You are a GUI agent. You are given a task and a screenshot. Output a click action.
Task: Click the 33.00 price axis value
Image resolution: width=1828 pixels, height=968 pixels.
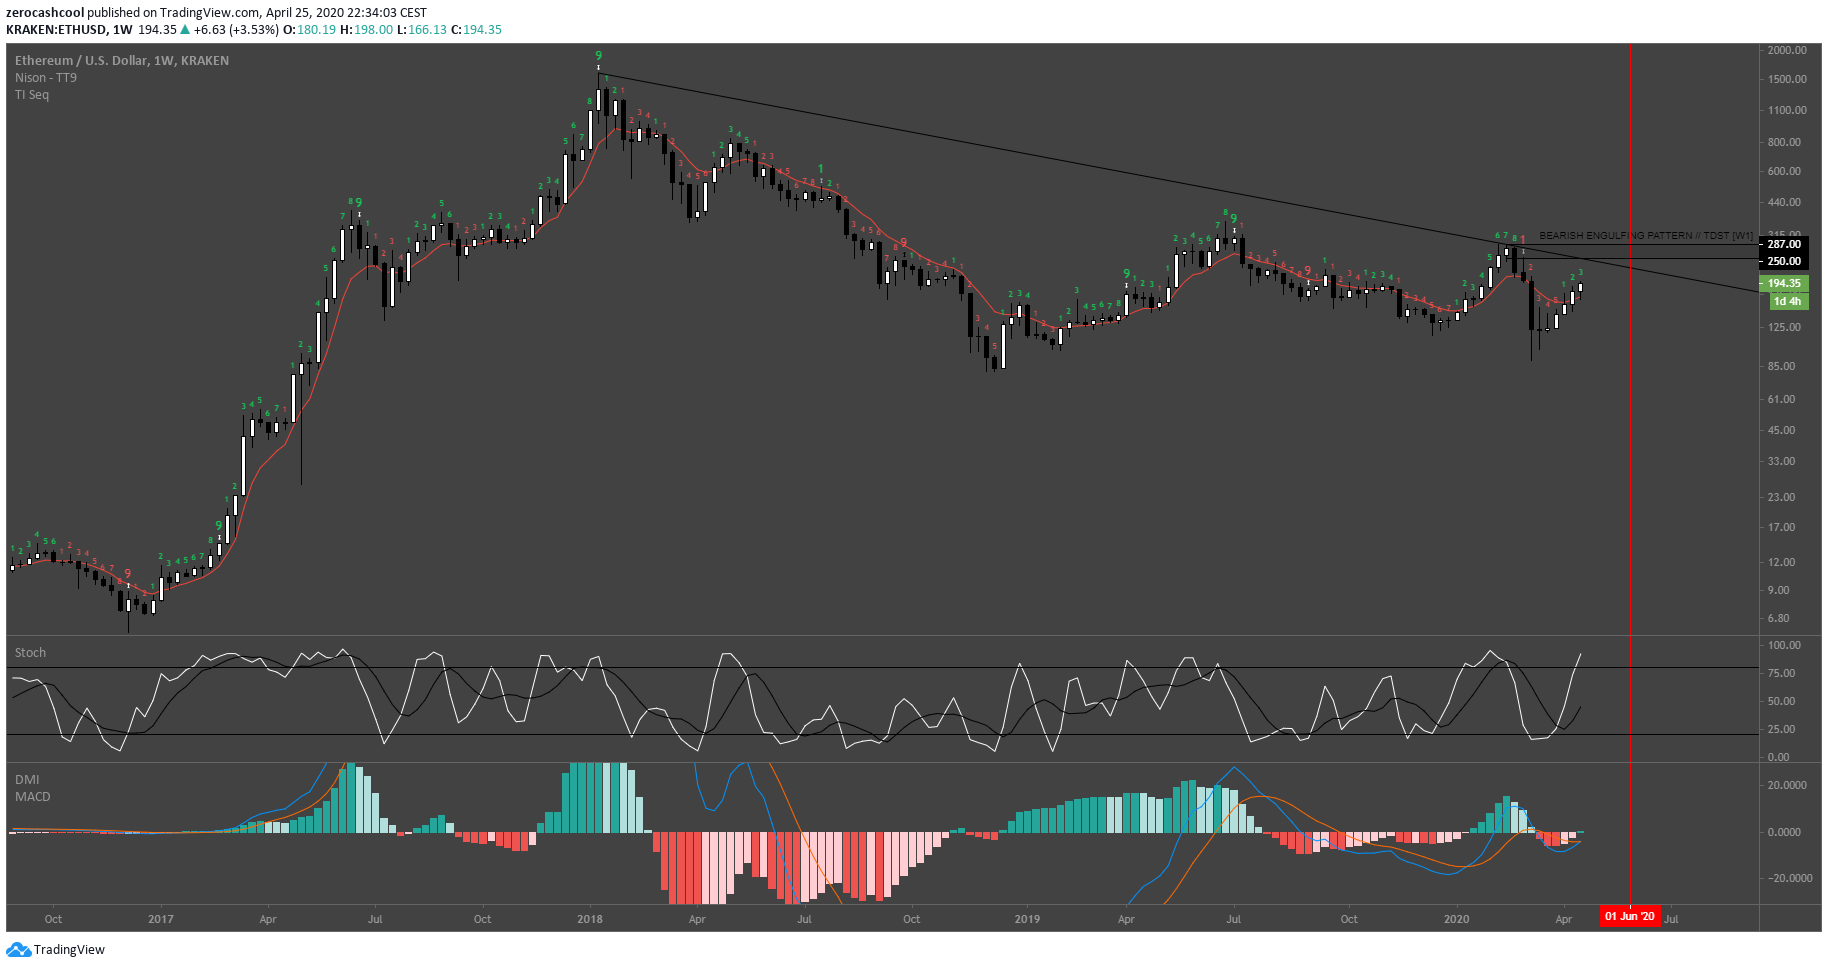click(x=1781, y=461)
